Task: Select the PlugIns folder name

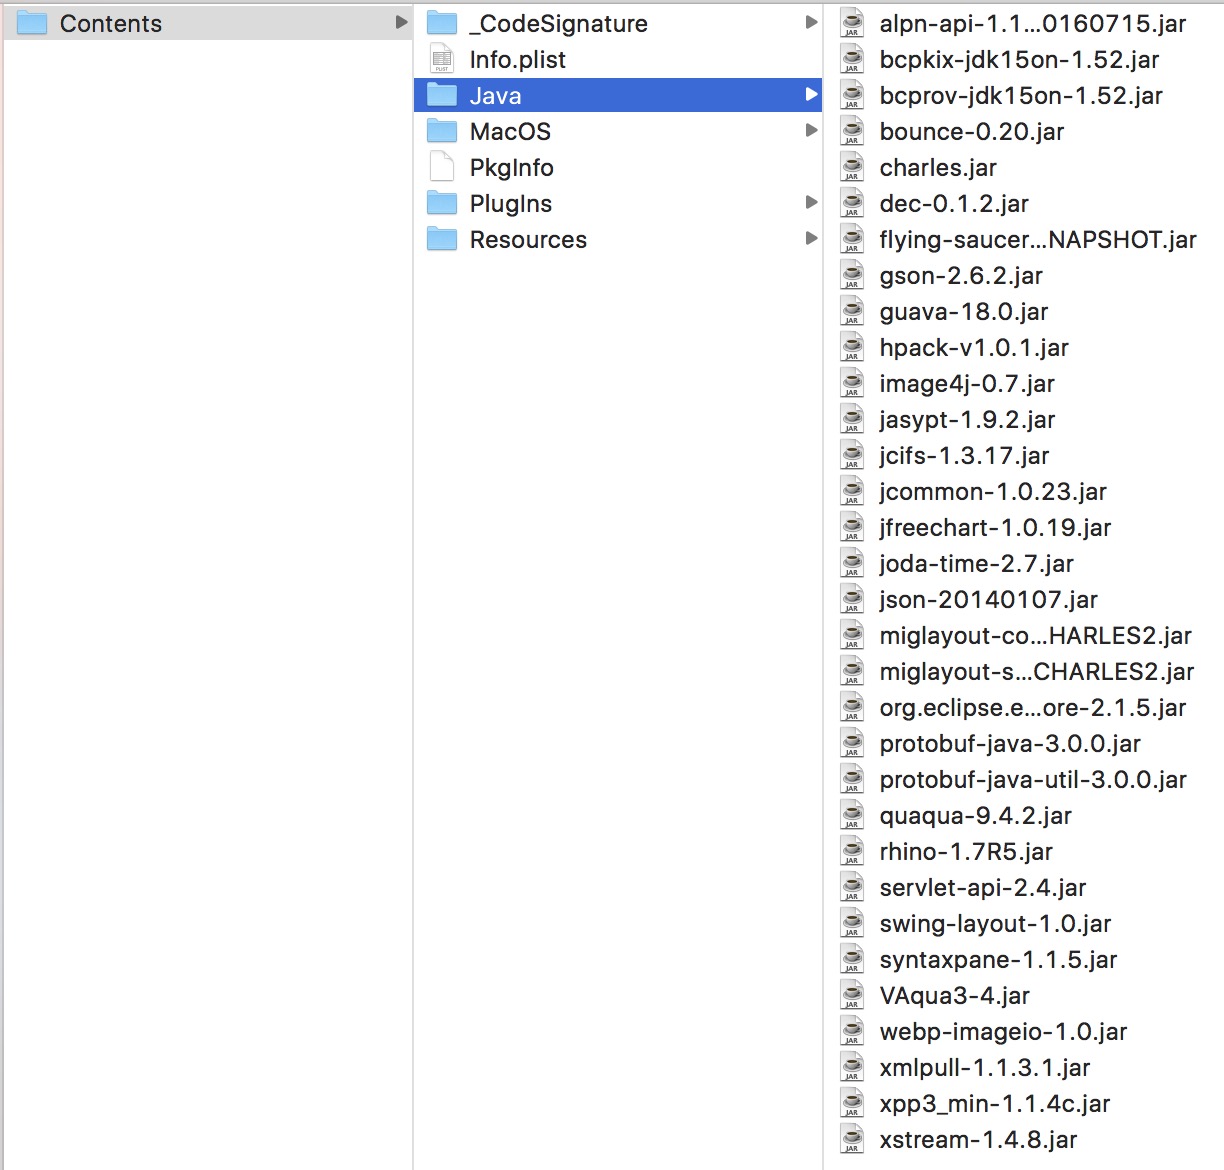Action: (x=511, y=204)
